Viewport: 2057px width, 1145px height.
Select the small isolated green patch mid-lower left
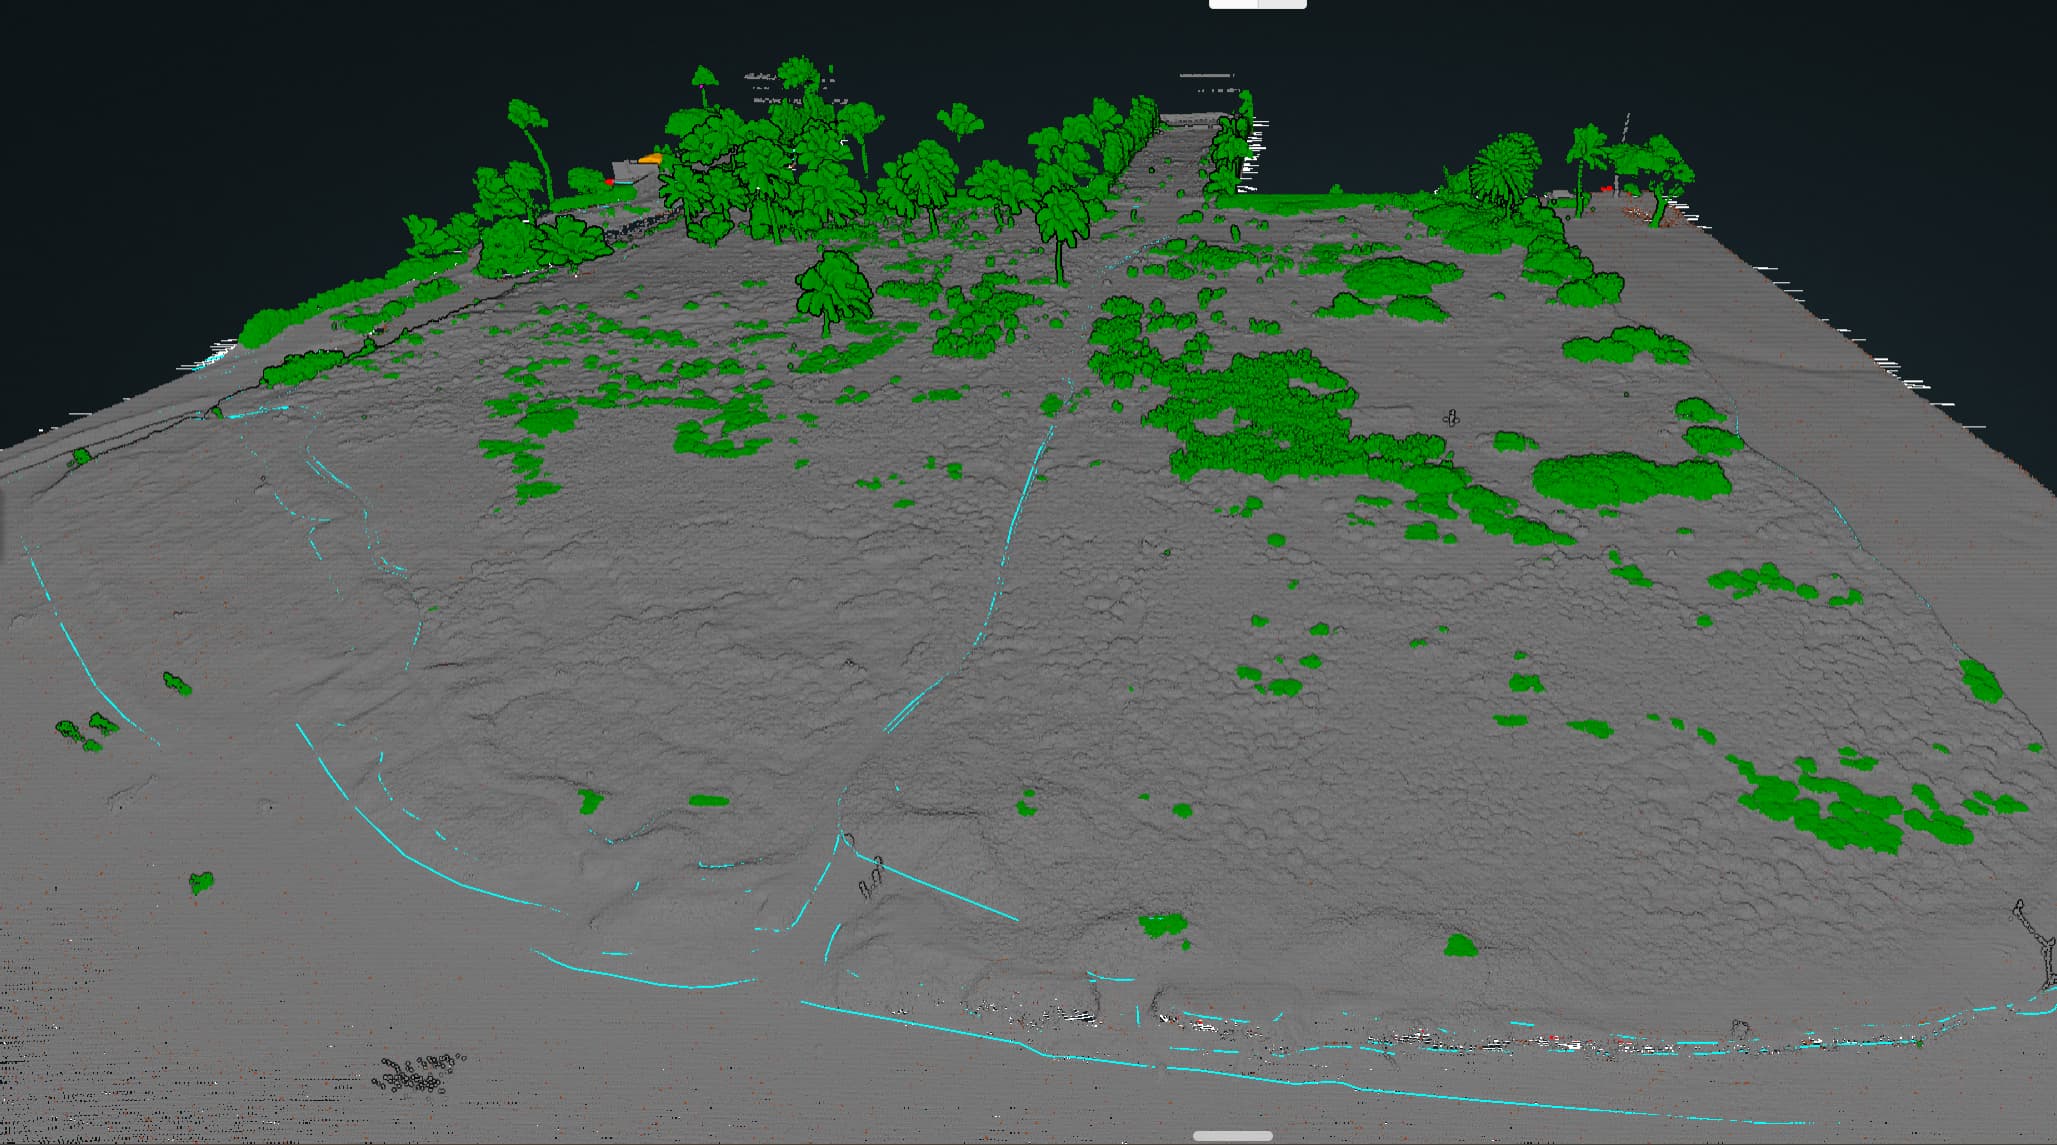[200, 883]
